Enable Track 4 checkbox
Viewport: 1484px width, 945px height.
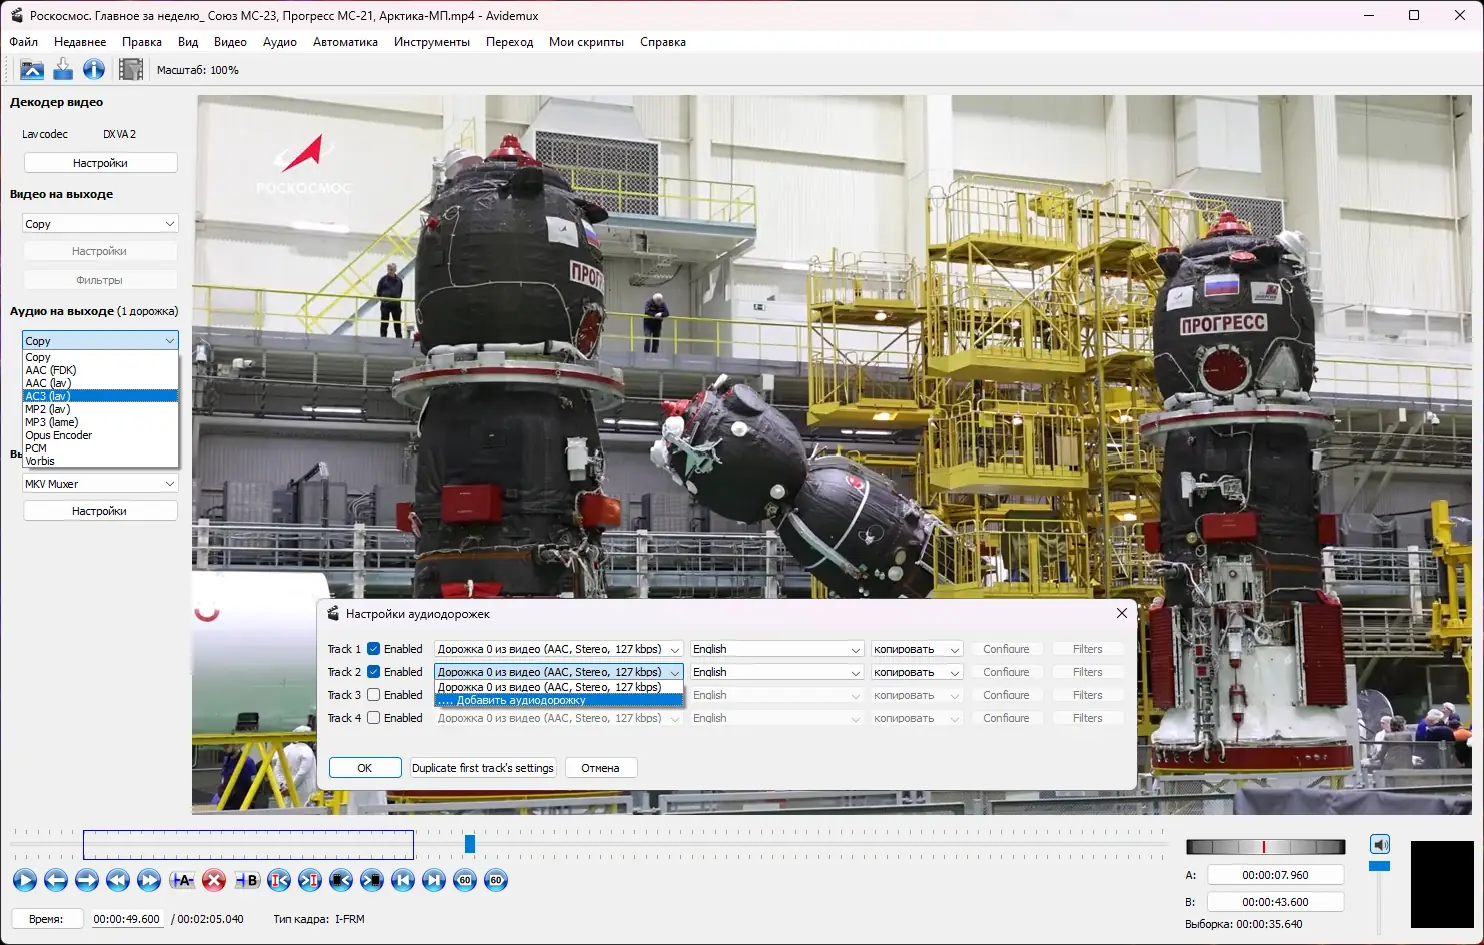[x=374, y=718]
